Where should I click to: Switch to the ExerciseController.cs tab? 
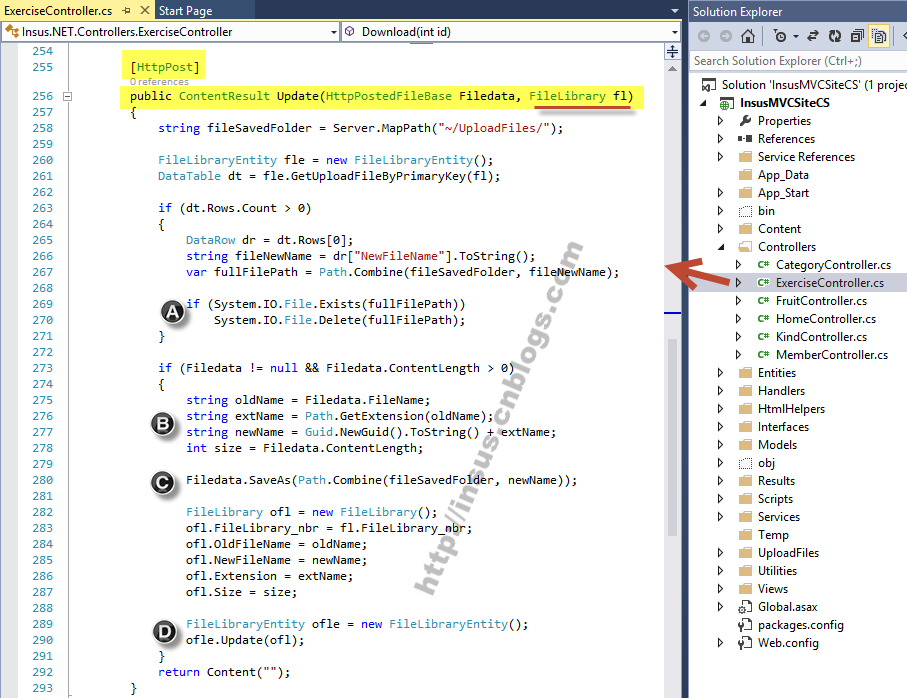(58, 10)
